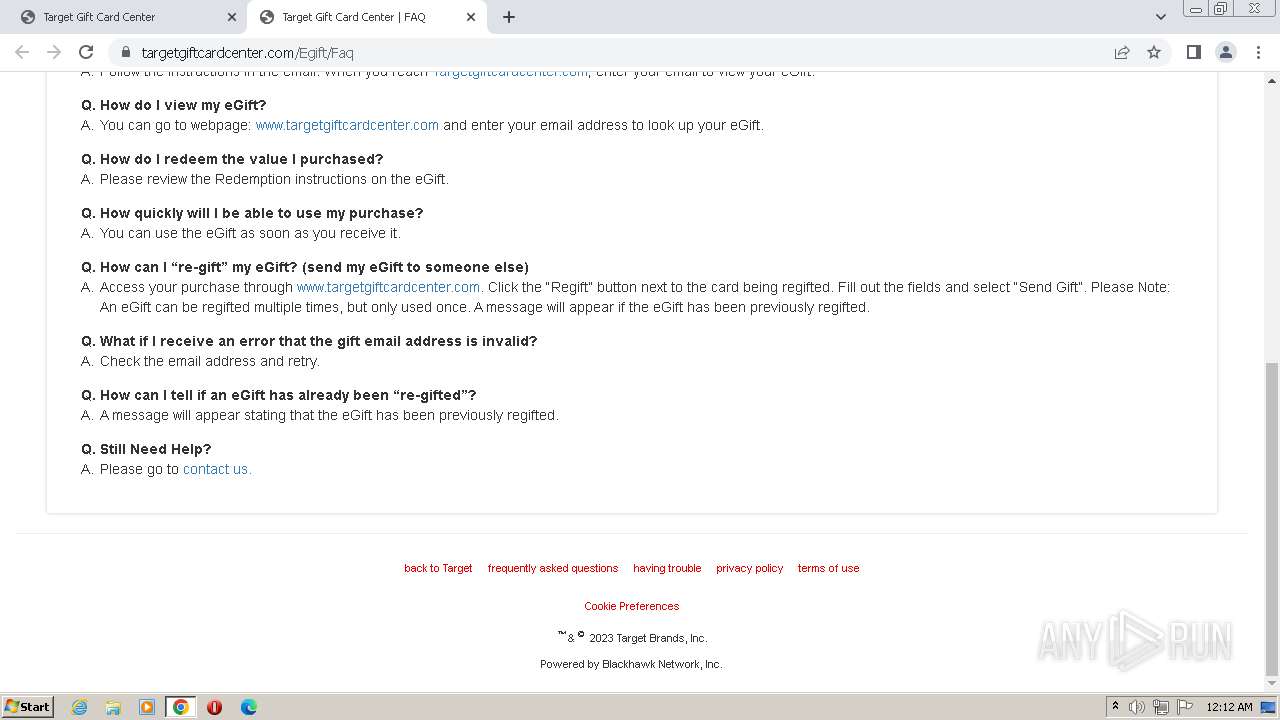Select answer 'Check the email address and retry.'
The height and width of the screenshot is (720, 1280).
[210, 361]
